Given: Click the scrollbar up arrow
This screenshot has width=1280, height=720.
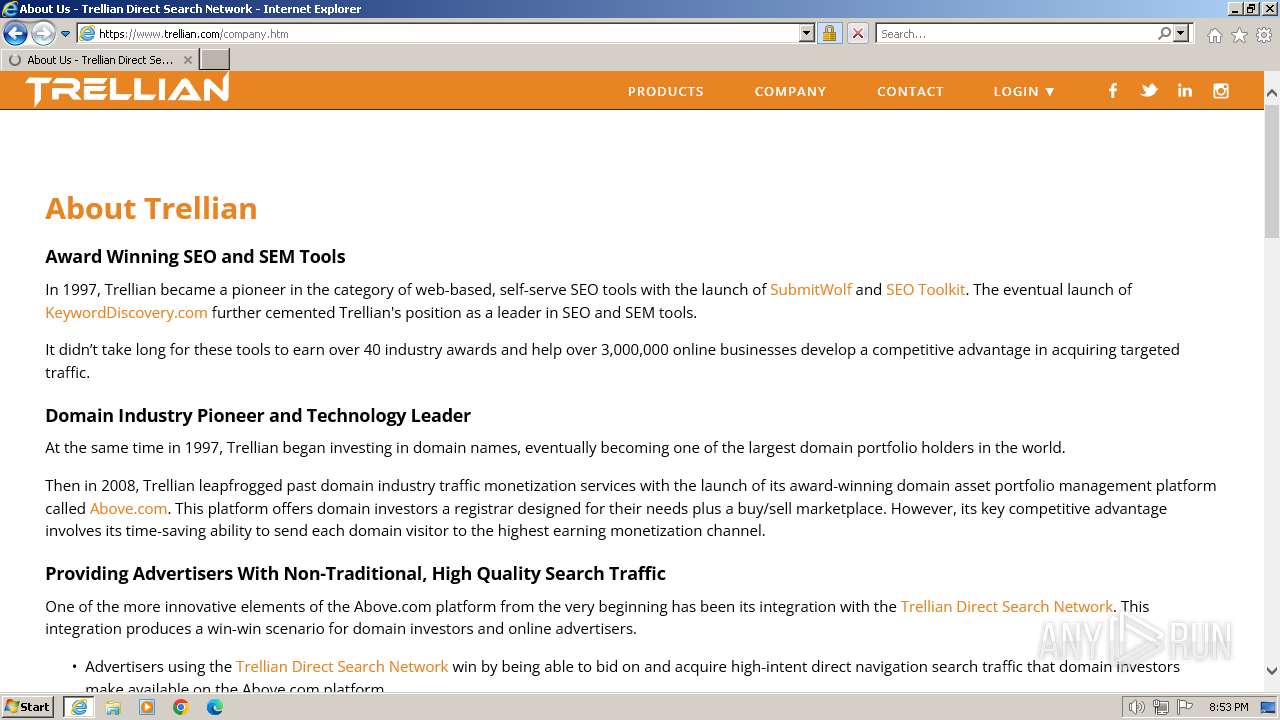Looking at the screenshot, I should [x=1272, y=93].
